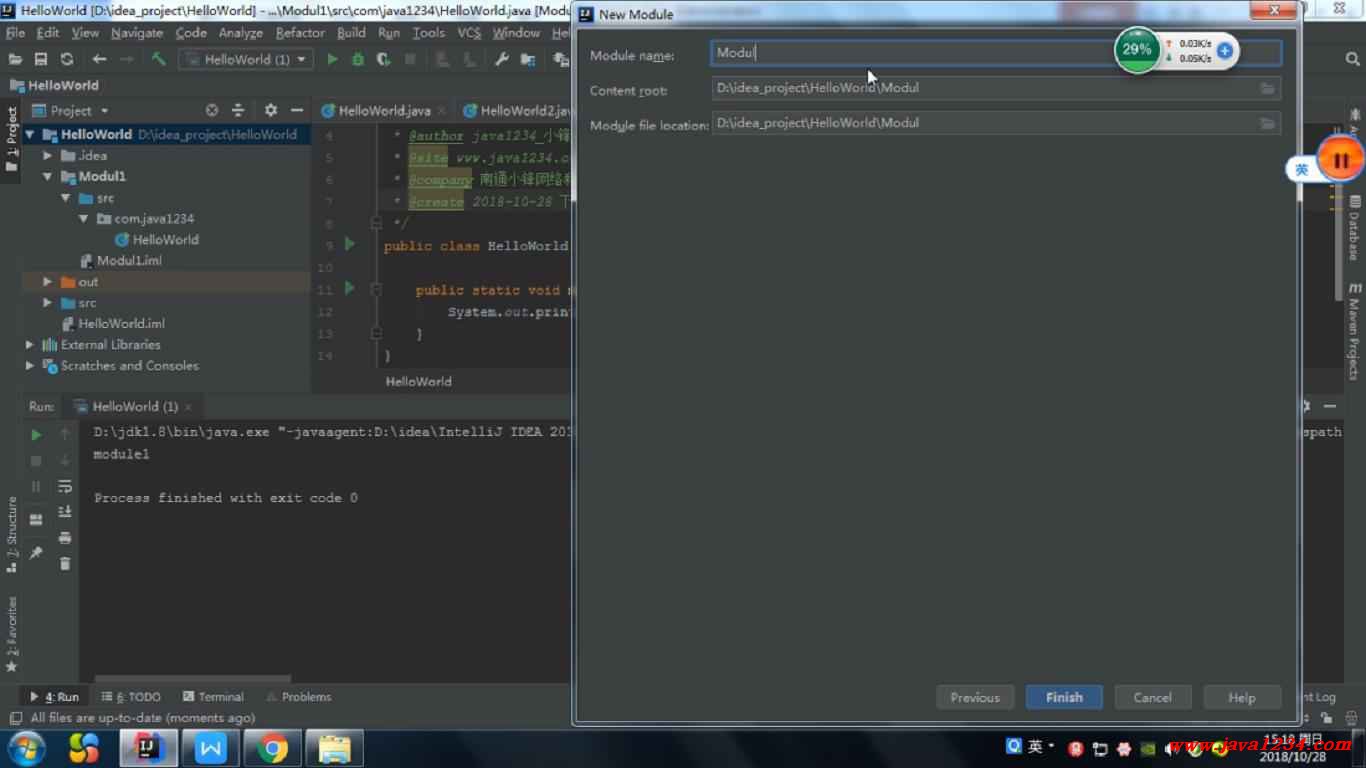Open the Terminal tool window tab

(213, 697)
